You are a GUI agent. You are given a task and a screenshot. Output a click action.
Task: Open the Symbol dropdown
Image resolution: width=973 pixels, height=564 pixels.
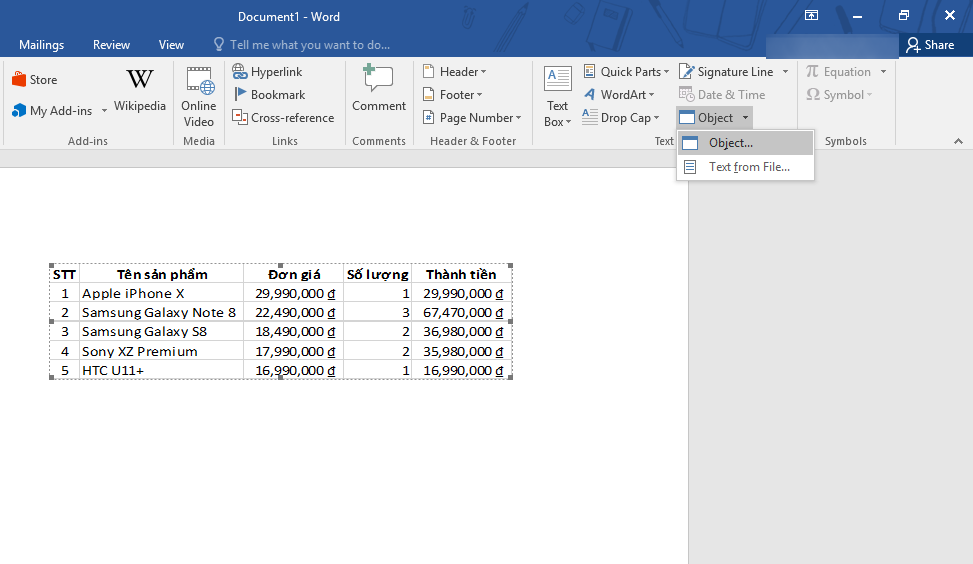840,95
